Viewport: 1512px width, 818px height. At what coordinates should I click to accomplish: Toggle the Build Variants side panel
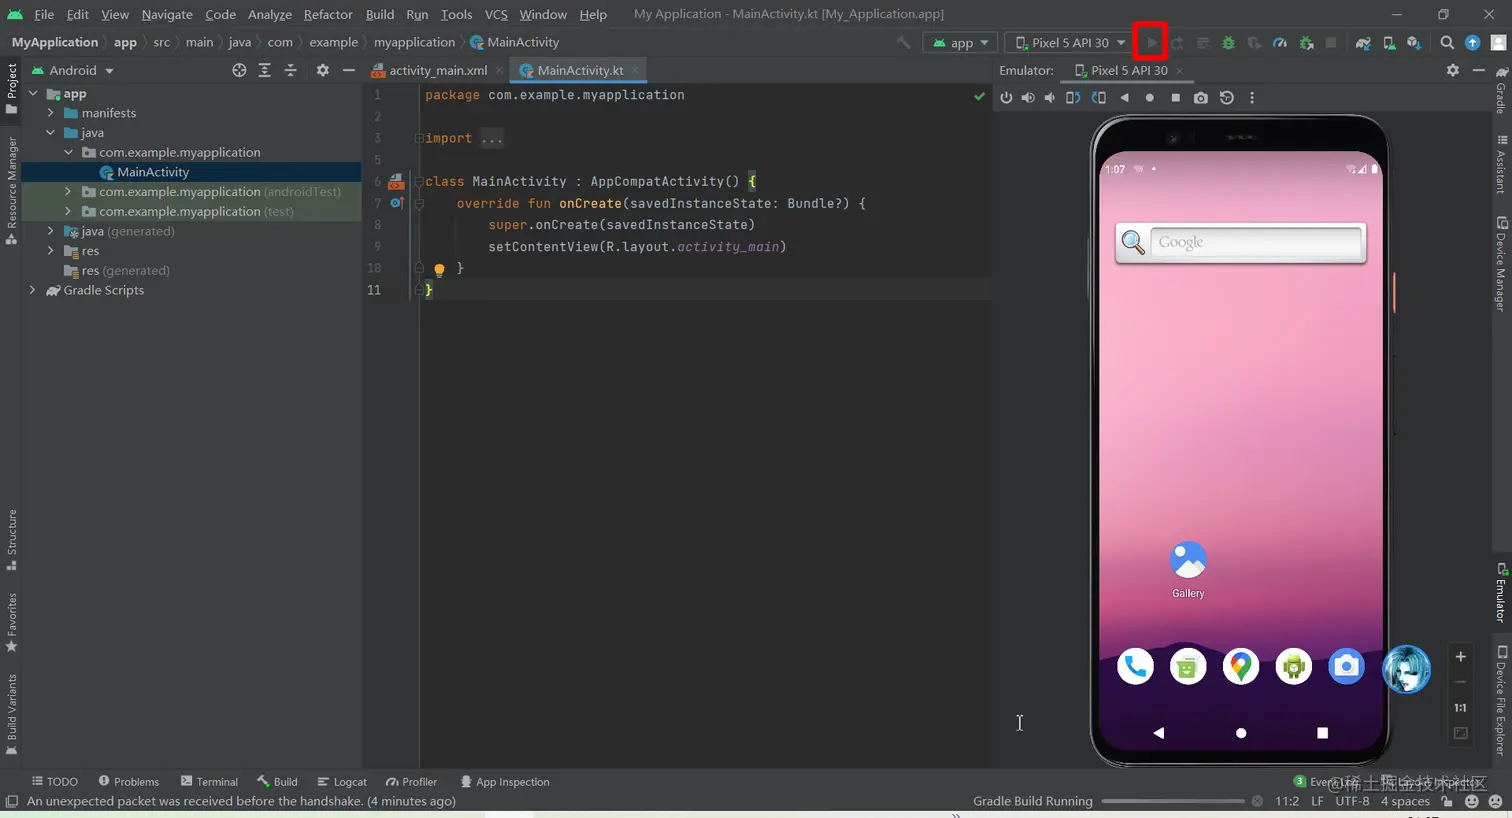tap(12, 714)
